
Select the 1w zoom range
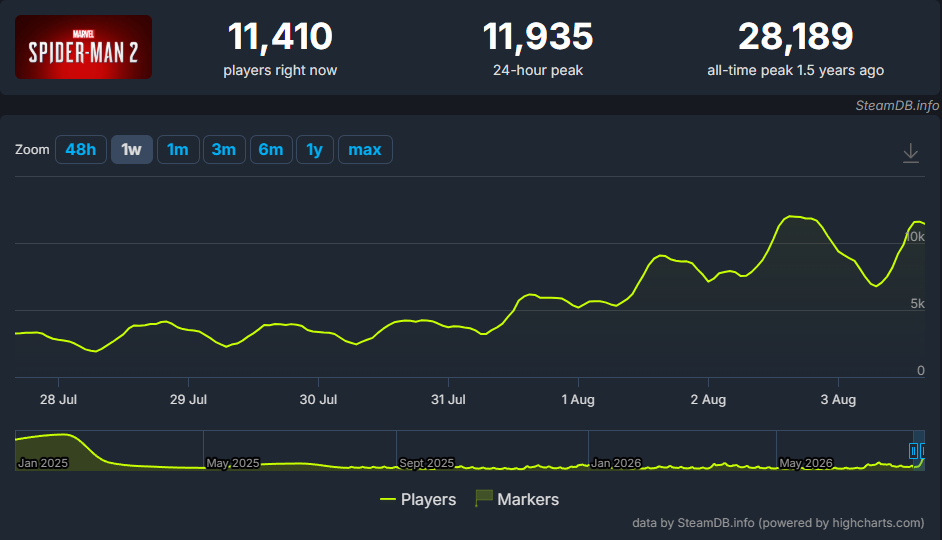pos(132,150)
